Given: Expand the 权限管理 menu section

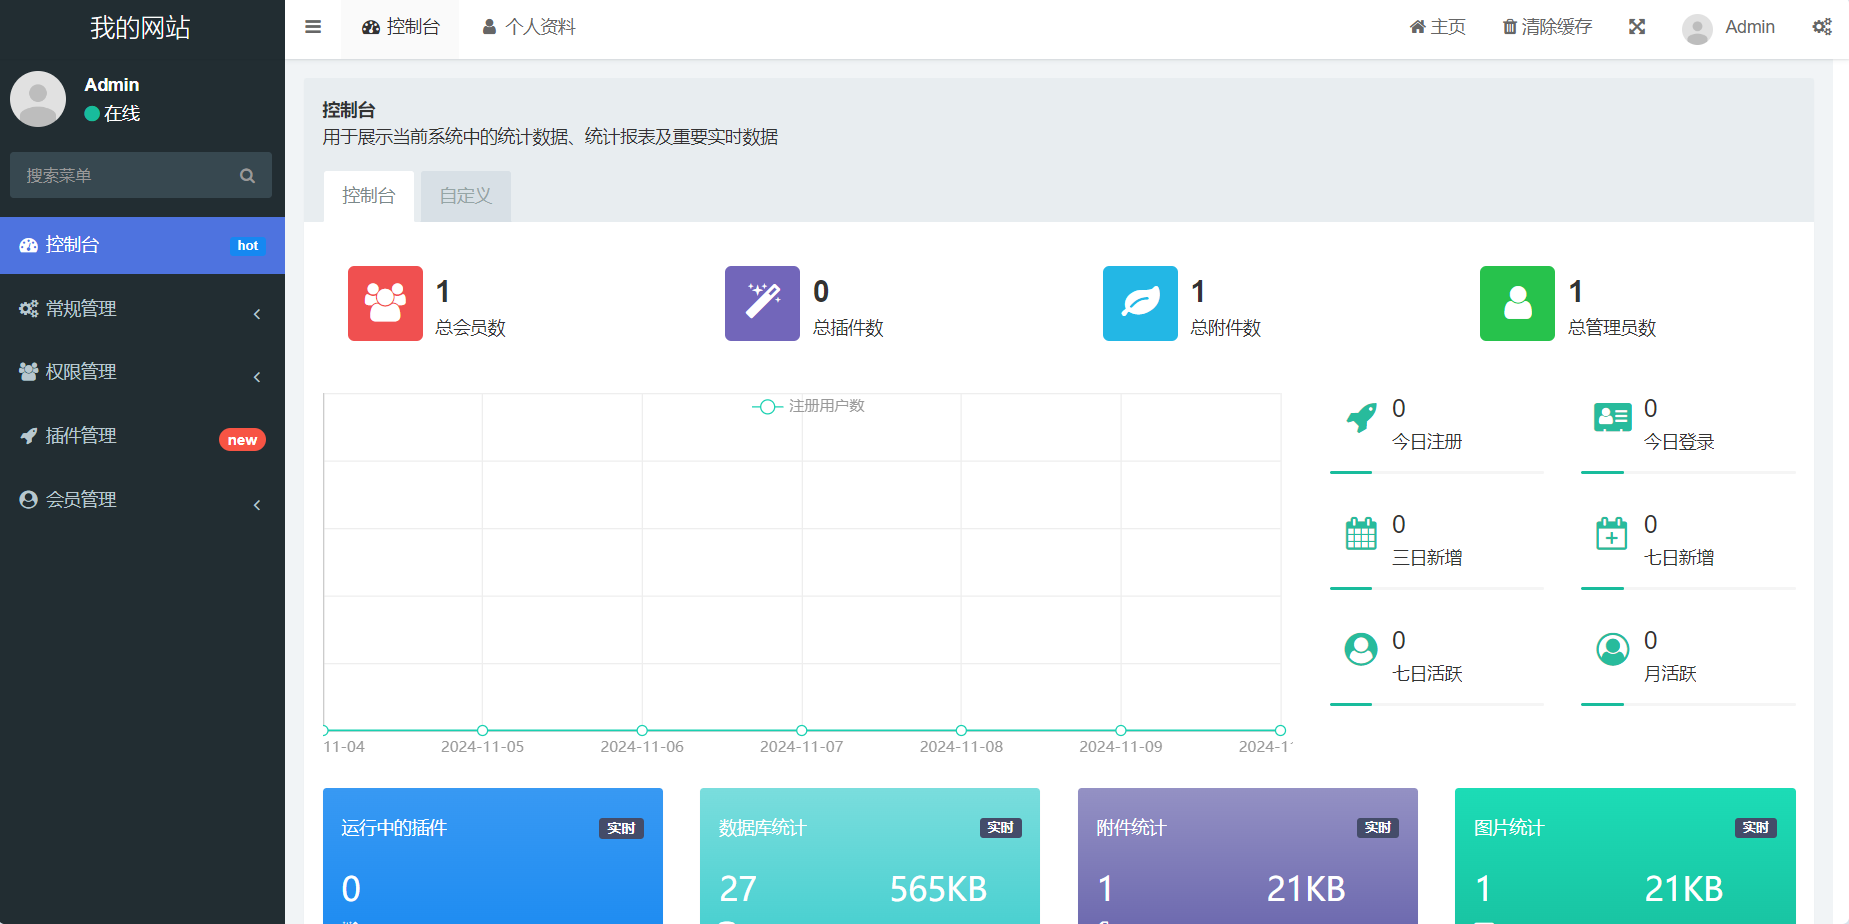Looking at the screenshot, I should coord(140,371).
